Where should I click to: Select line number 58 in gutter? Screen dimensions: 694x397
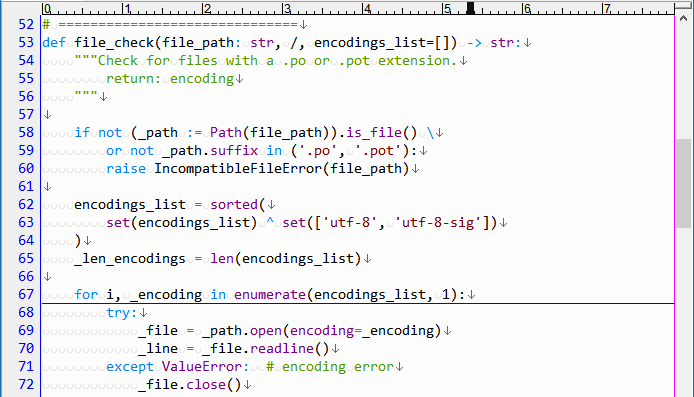[26, 132]
